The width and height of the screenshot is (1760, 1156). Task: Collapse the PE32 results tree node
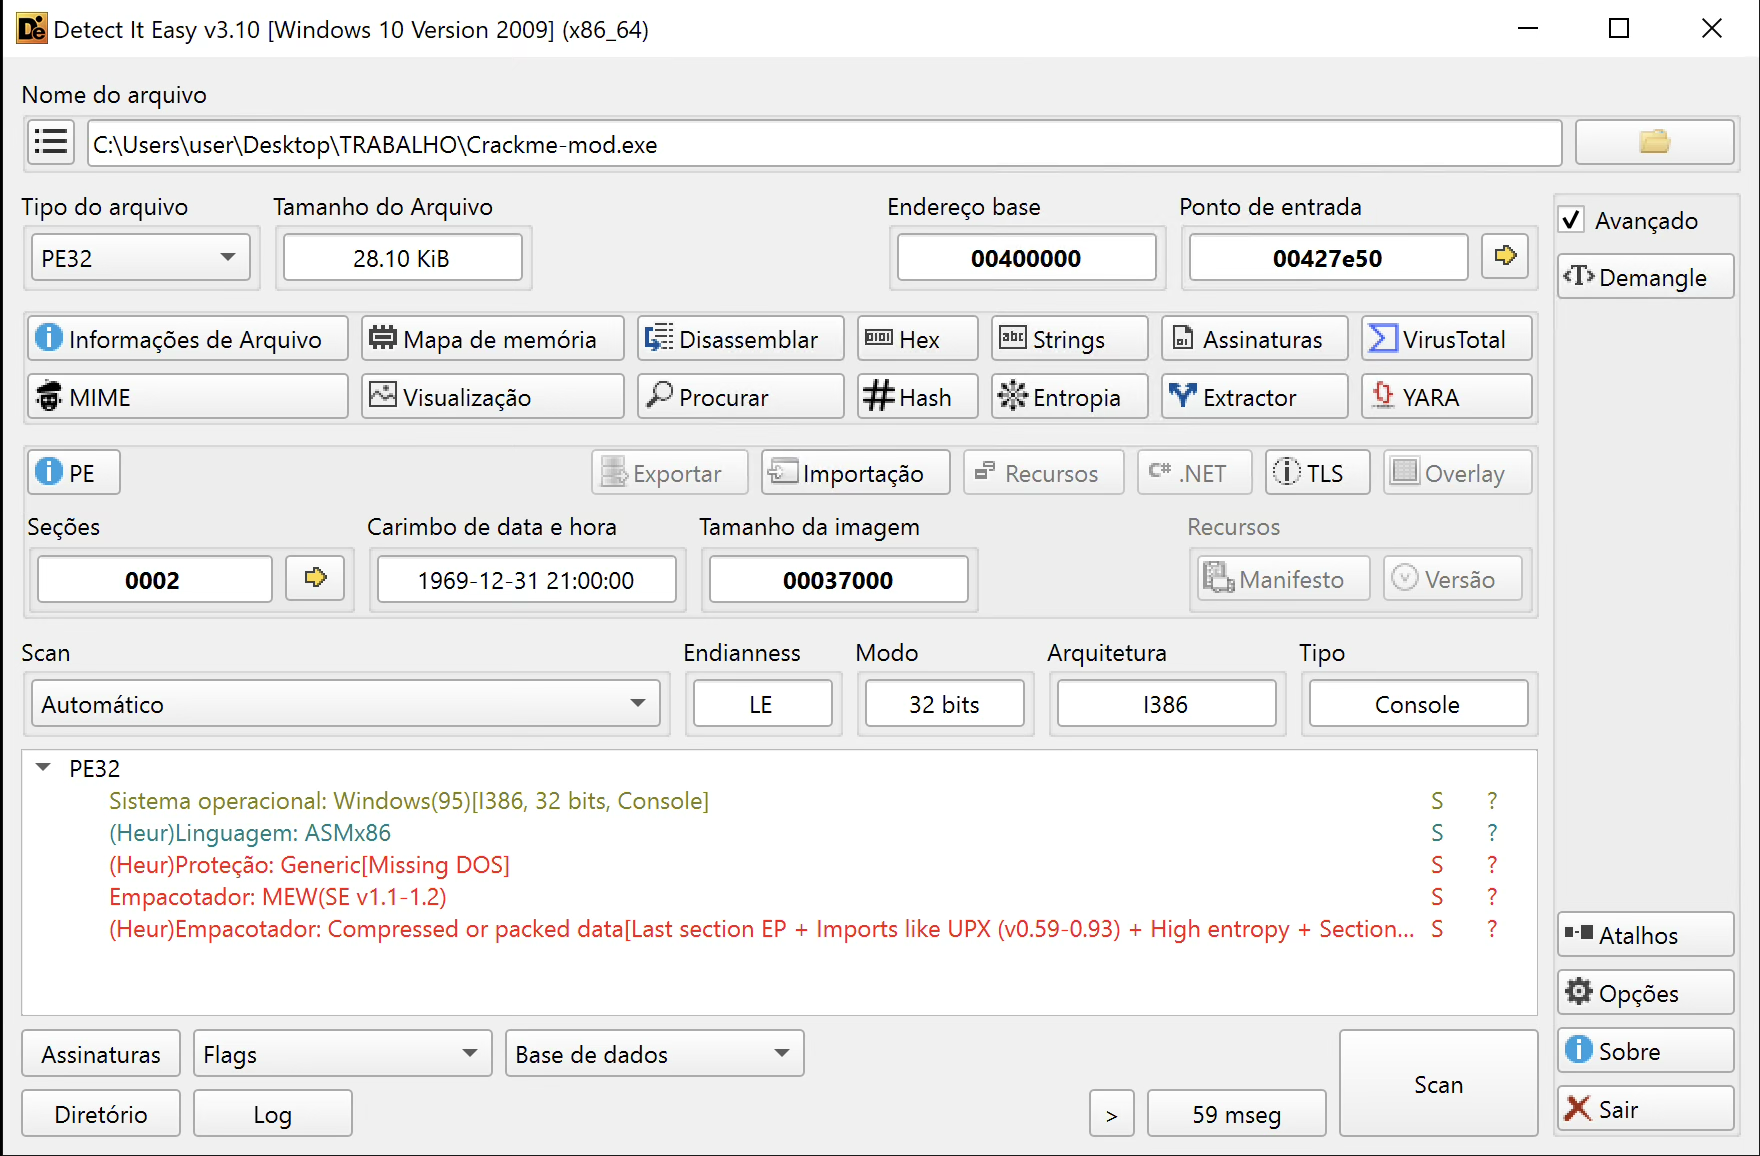click(x=43, y=768)
